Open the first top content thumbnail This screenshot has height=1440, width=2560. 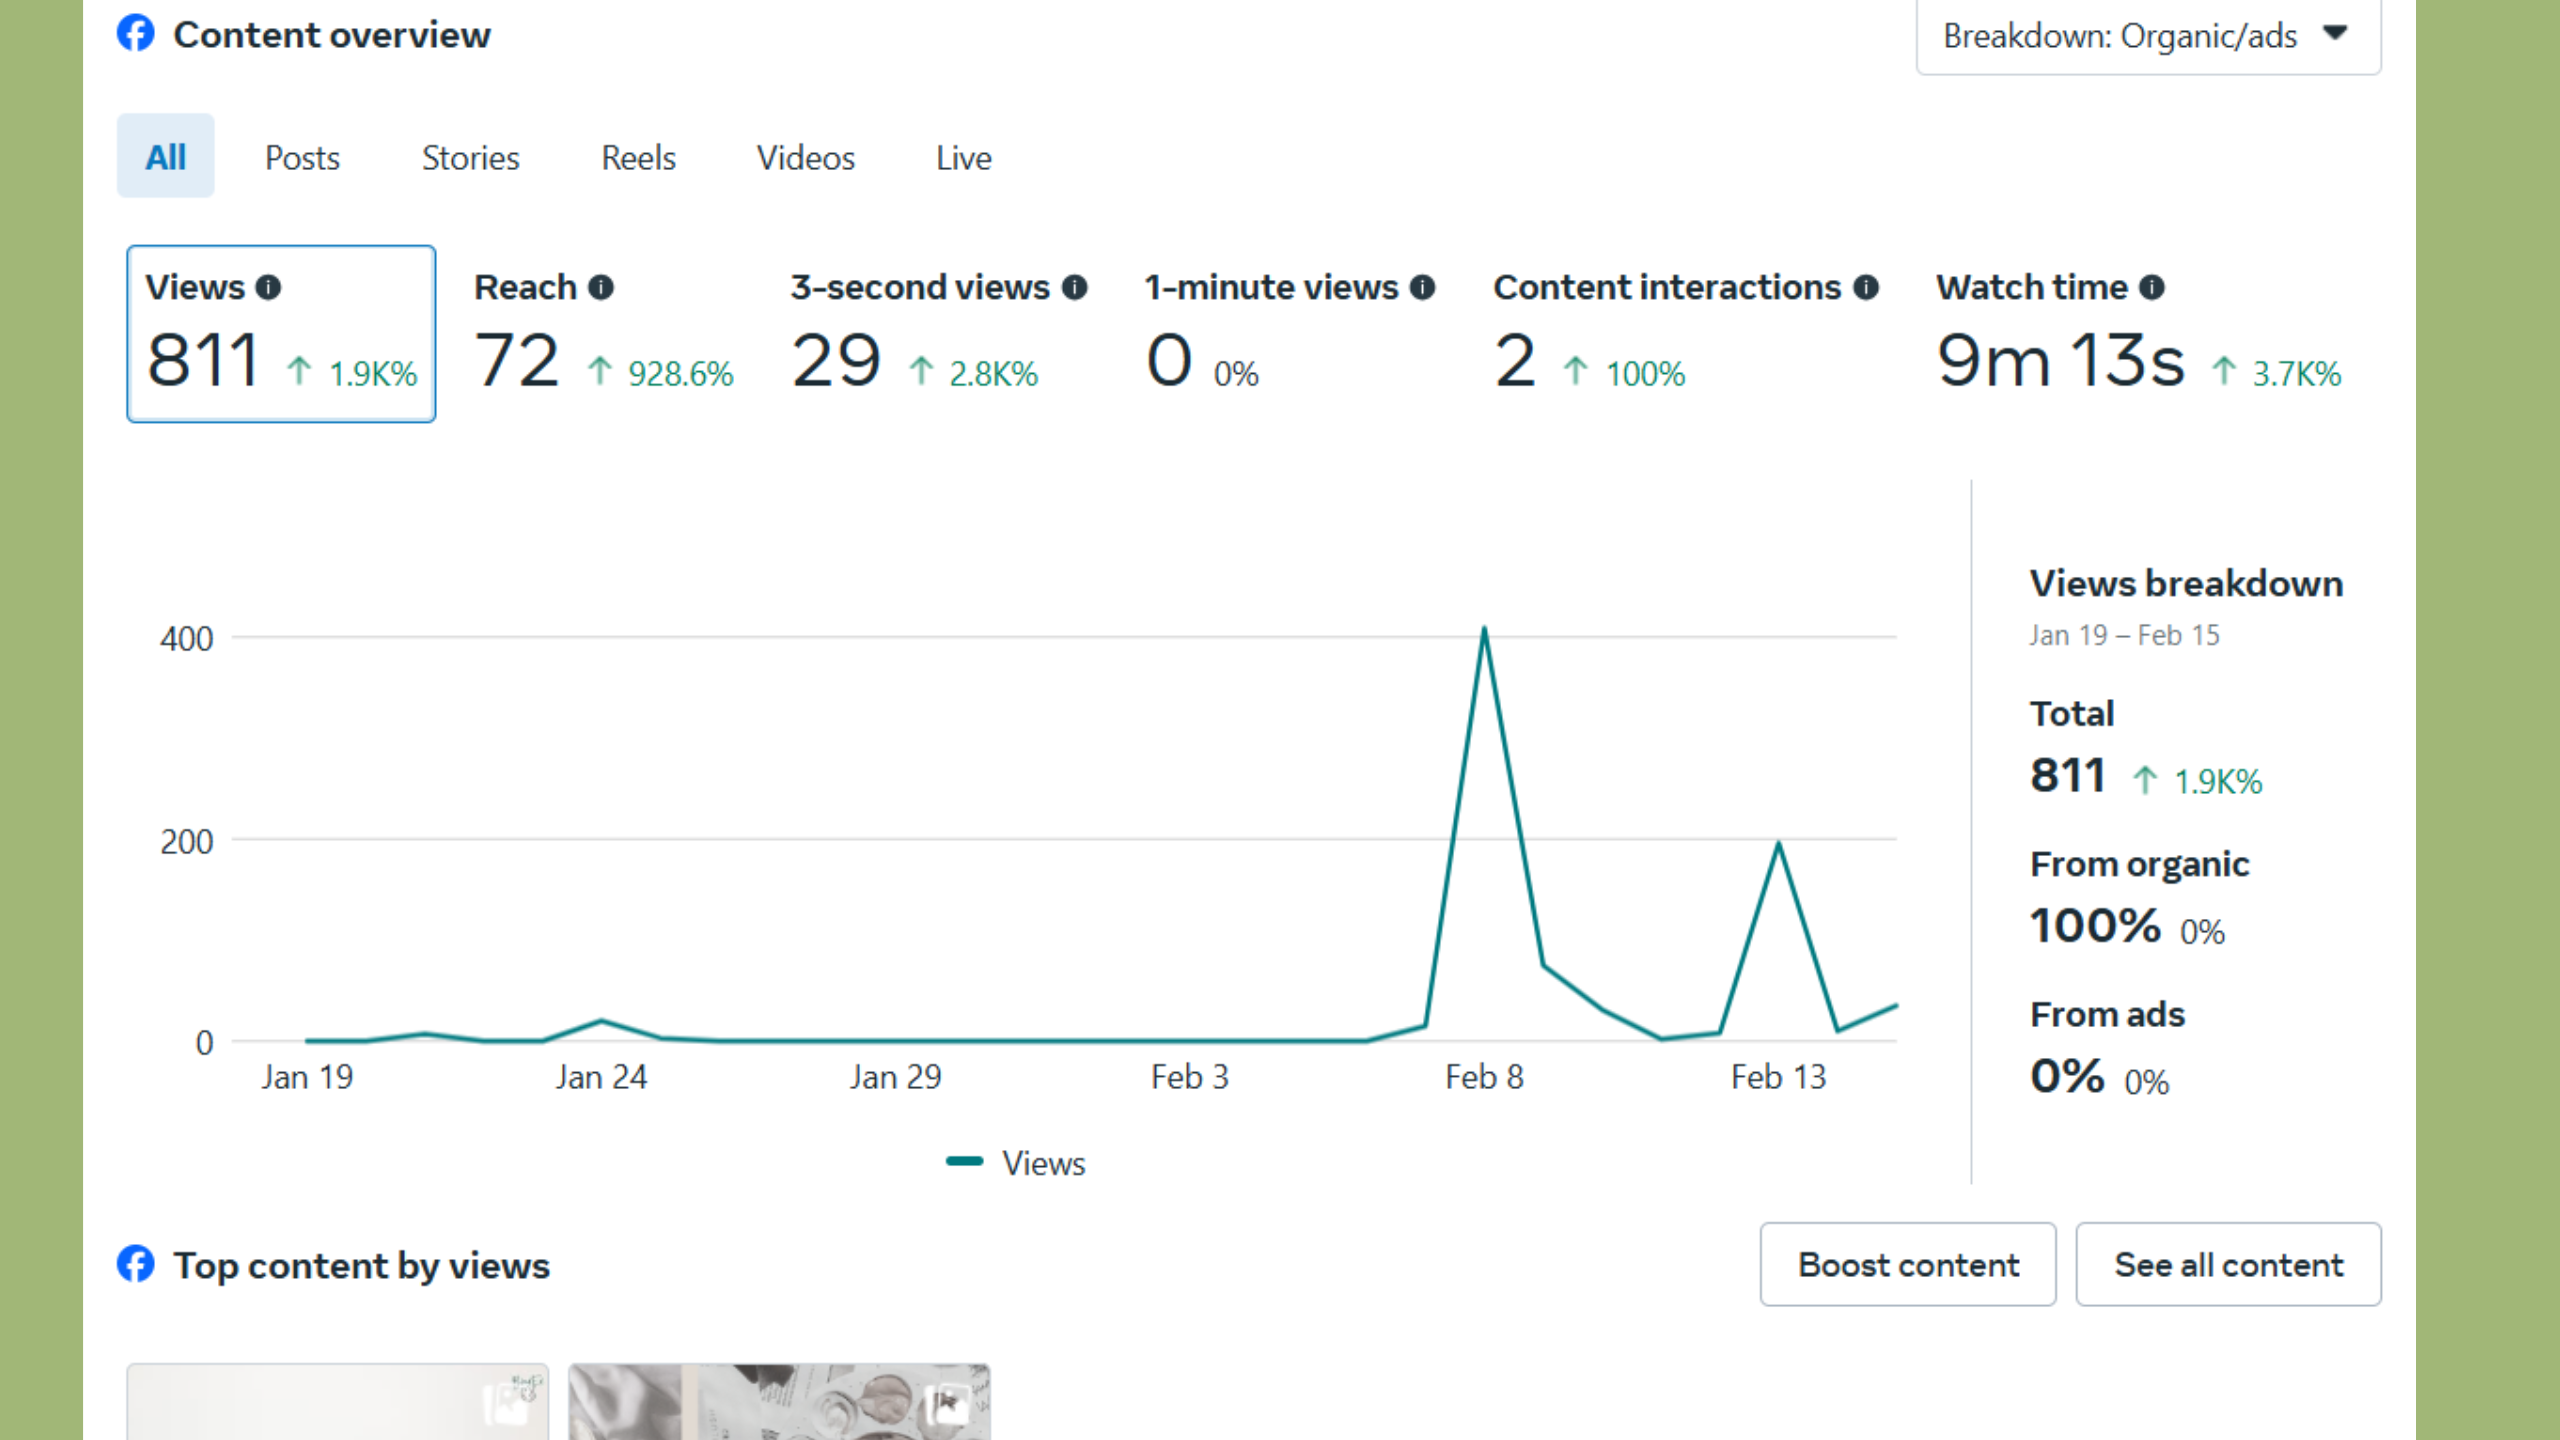tap(337, 1402)
